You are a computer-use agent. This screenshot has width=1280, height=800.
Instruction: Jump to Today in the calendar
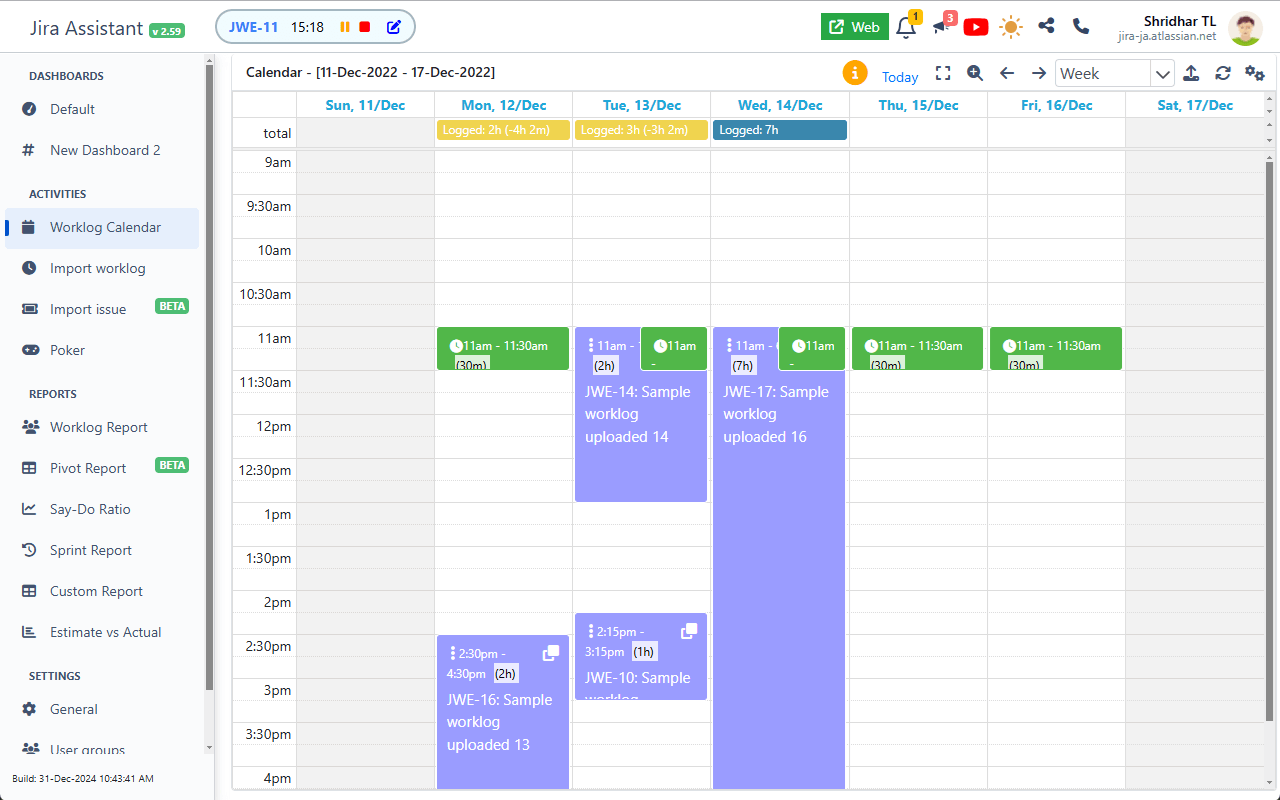click(899, 77)
